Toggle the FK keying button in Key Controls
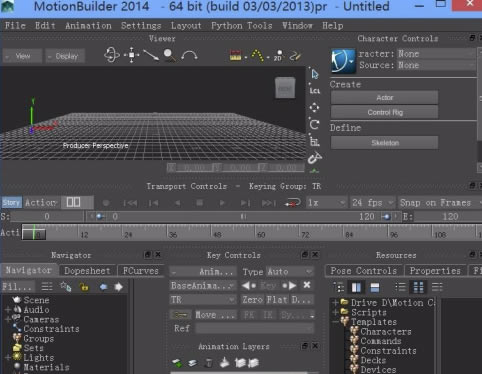 [x=249, y=315]
